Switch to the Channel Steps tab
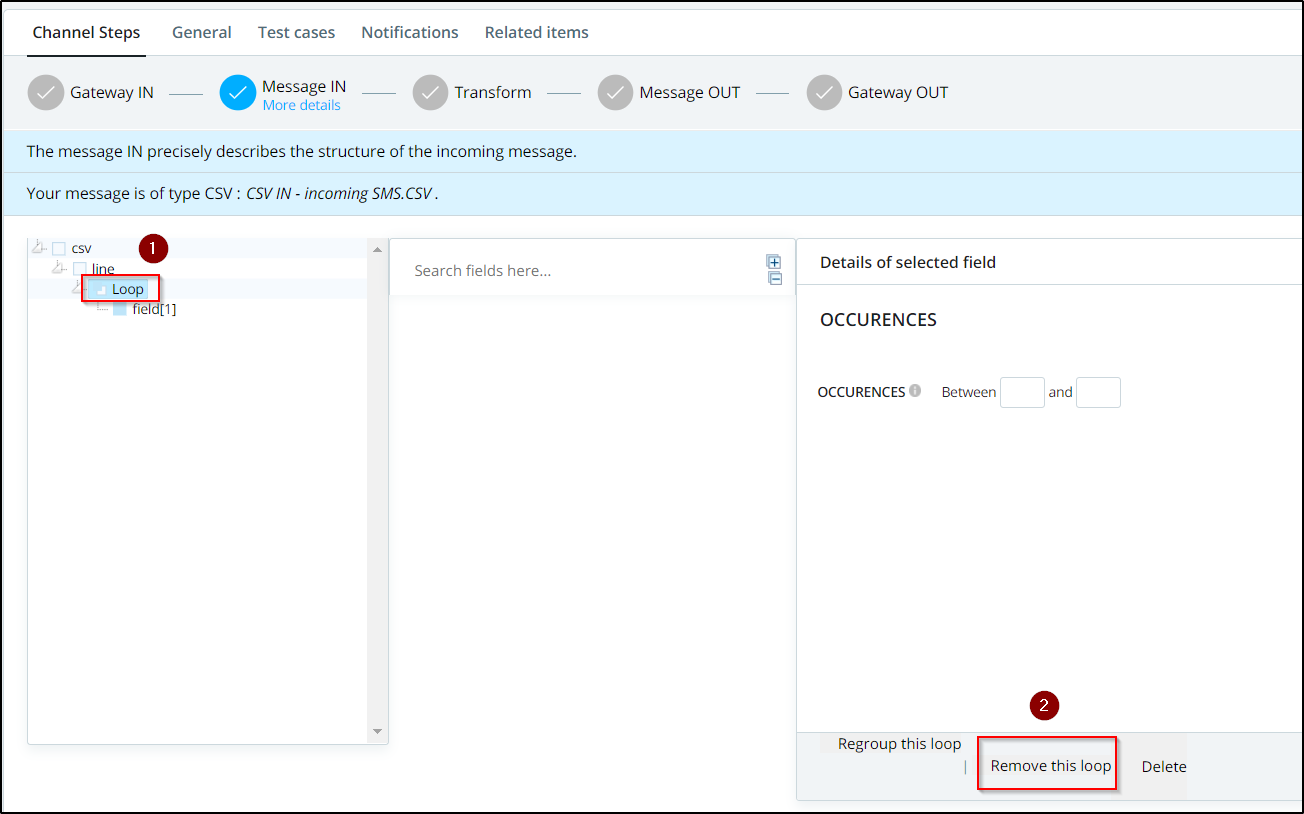Image resolution: width=1304 pixels, height=814 pixels. coord(86,32)
